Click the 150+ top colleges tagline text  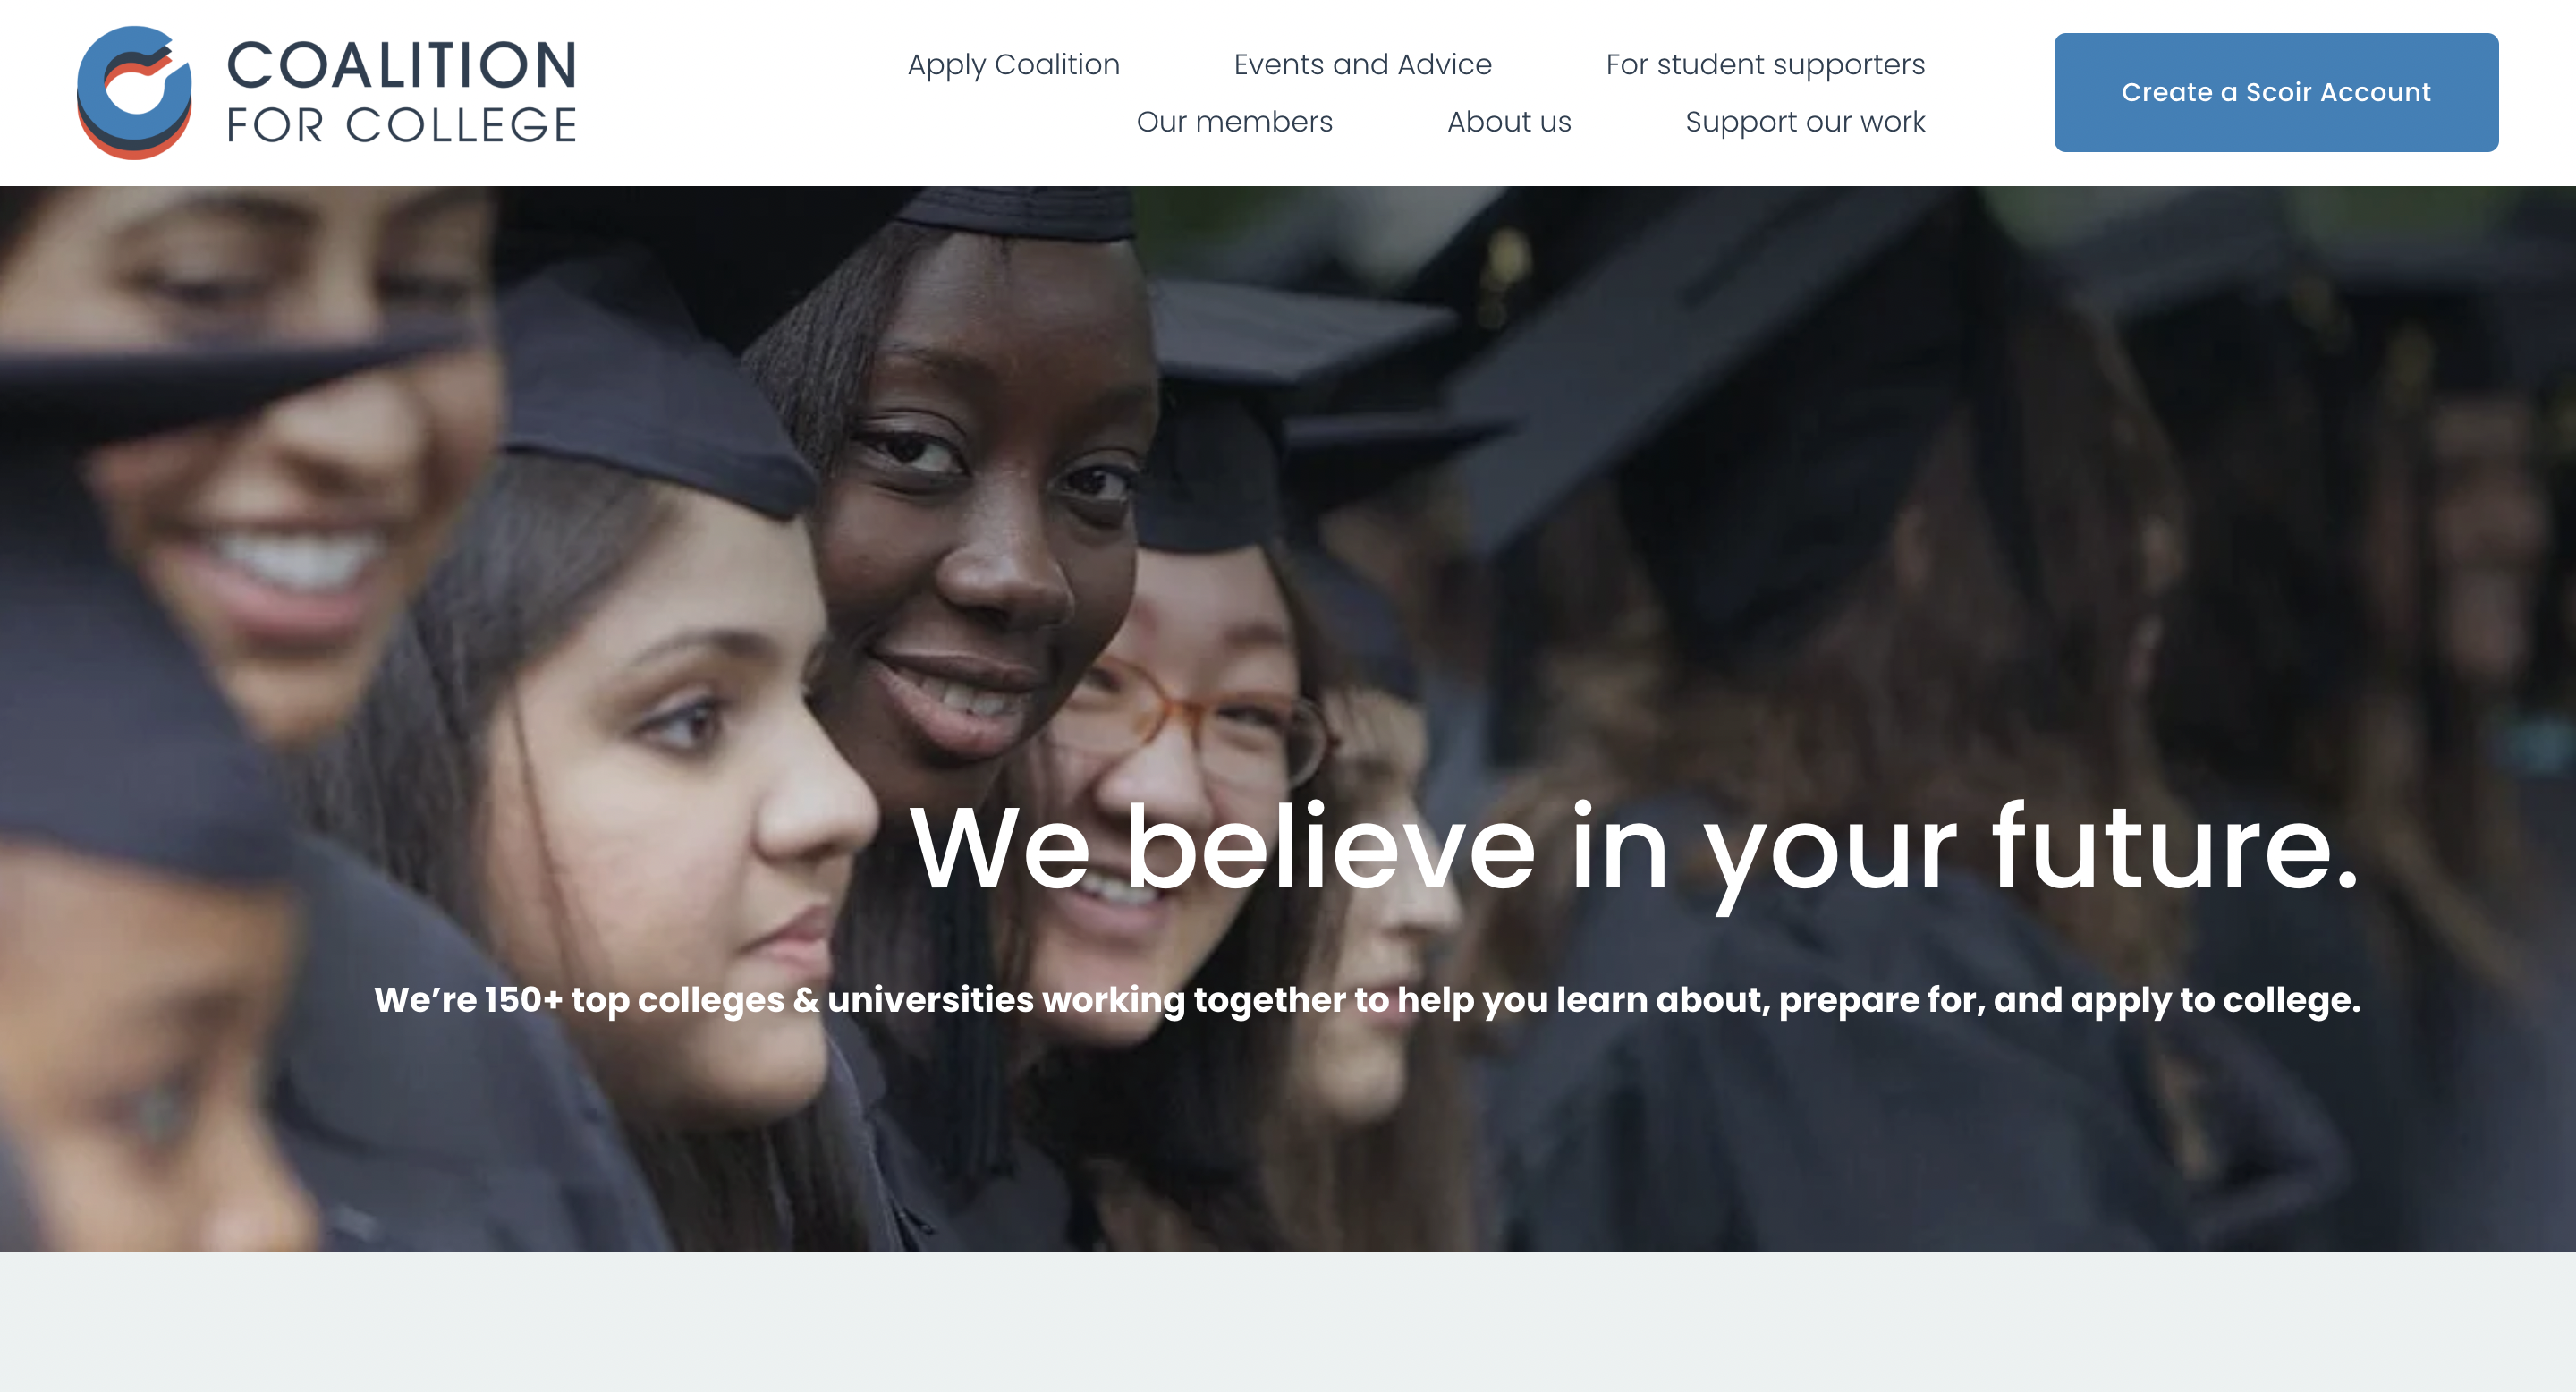pyautogui.click(x=1367, y=1000)
